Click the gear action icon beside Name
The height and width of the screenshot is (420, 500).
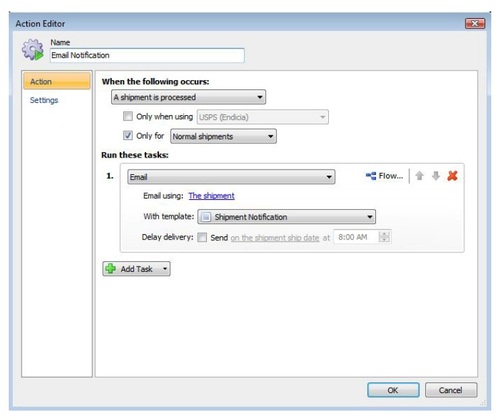click(x=33, y=50)
